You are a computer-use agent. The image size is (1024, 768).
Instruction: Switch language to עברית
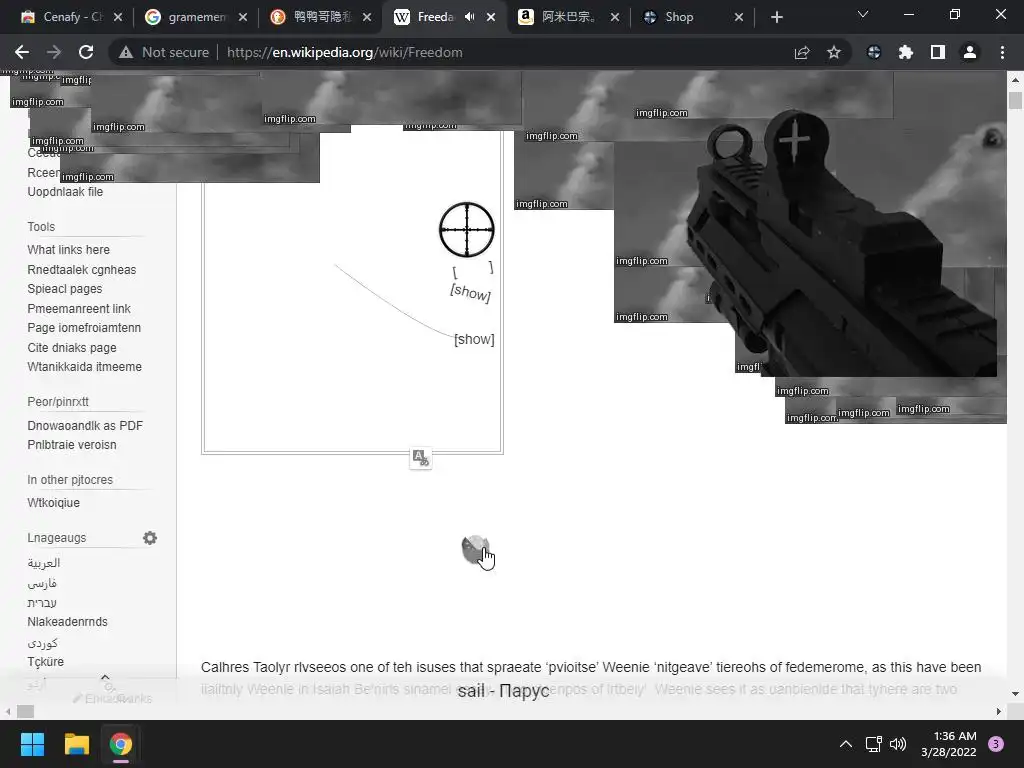click(x=42, y=602)
